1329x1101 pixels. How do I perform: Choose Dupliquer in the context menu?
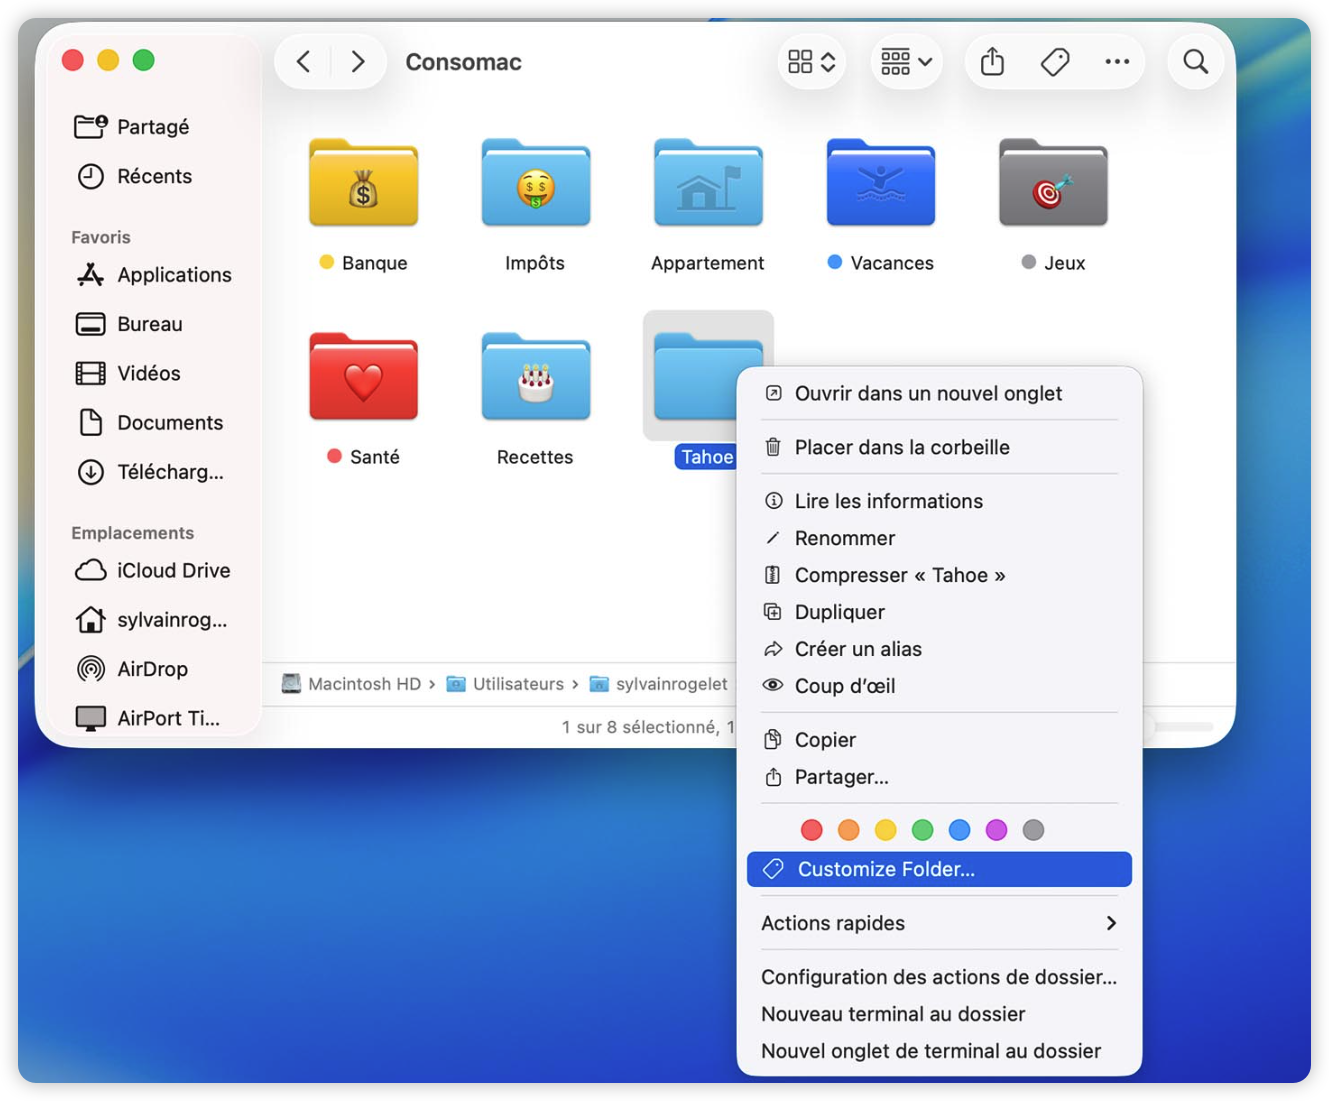tap(939, 612)
